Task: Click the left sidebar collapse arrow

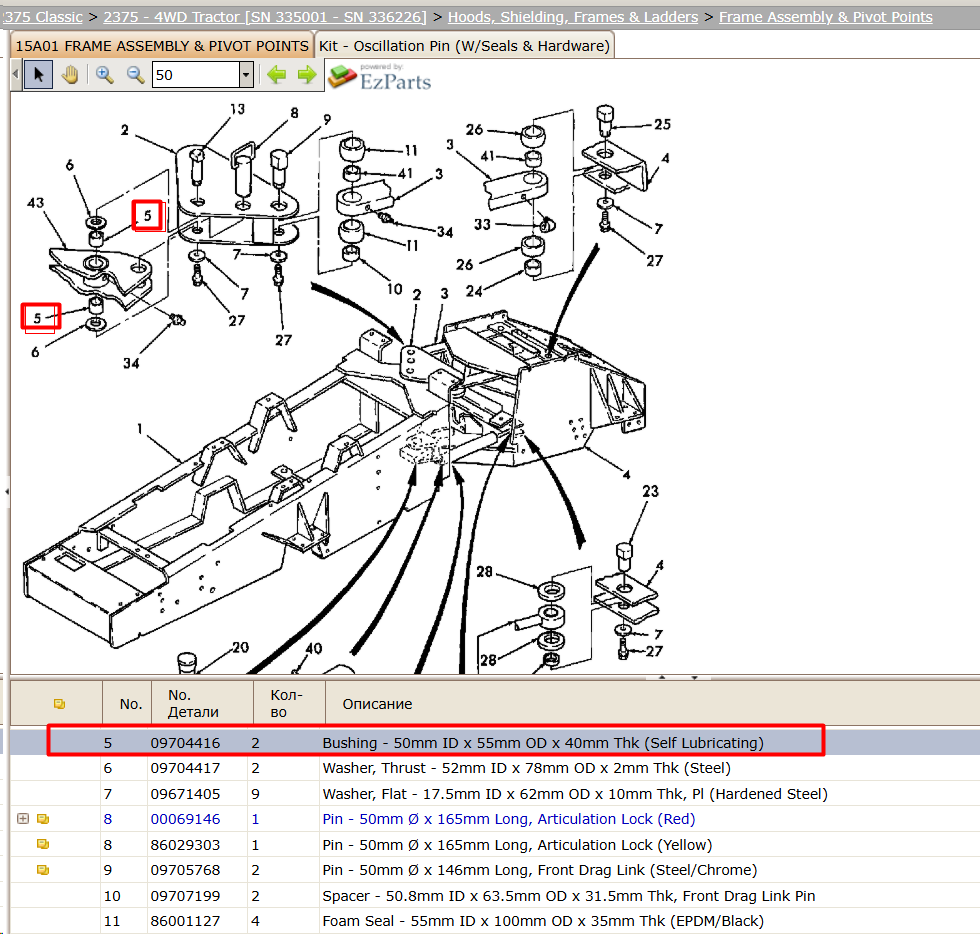Action: pyautogui.click(x=6, y=492)
